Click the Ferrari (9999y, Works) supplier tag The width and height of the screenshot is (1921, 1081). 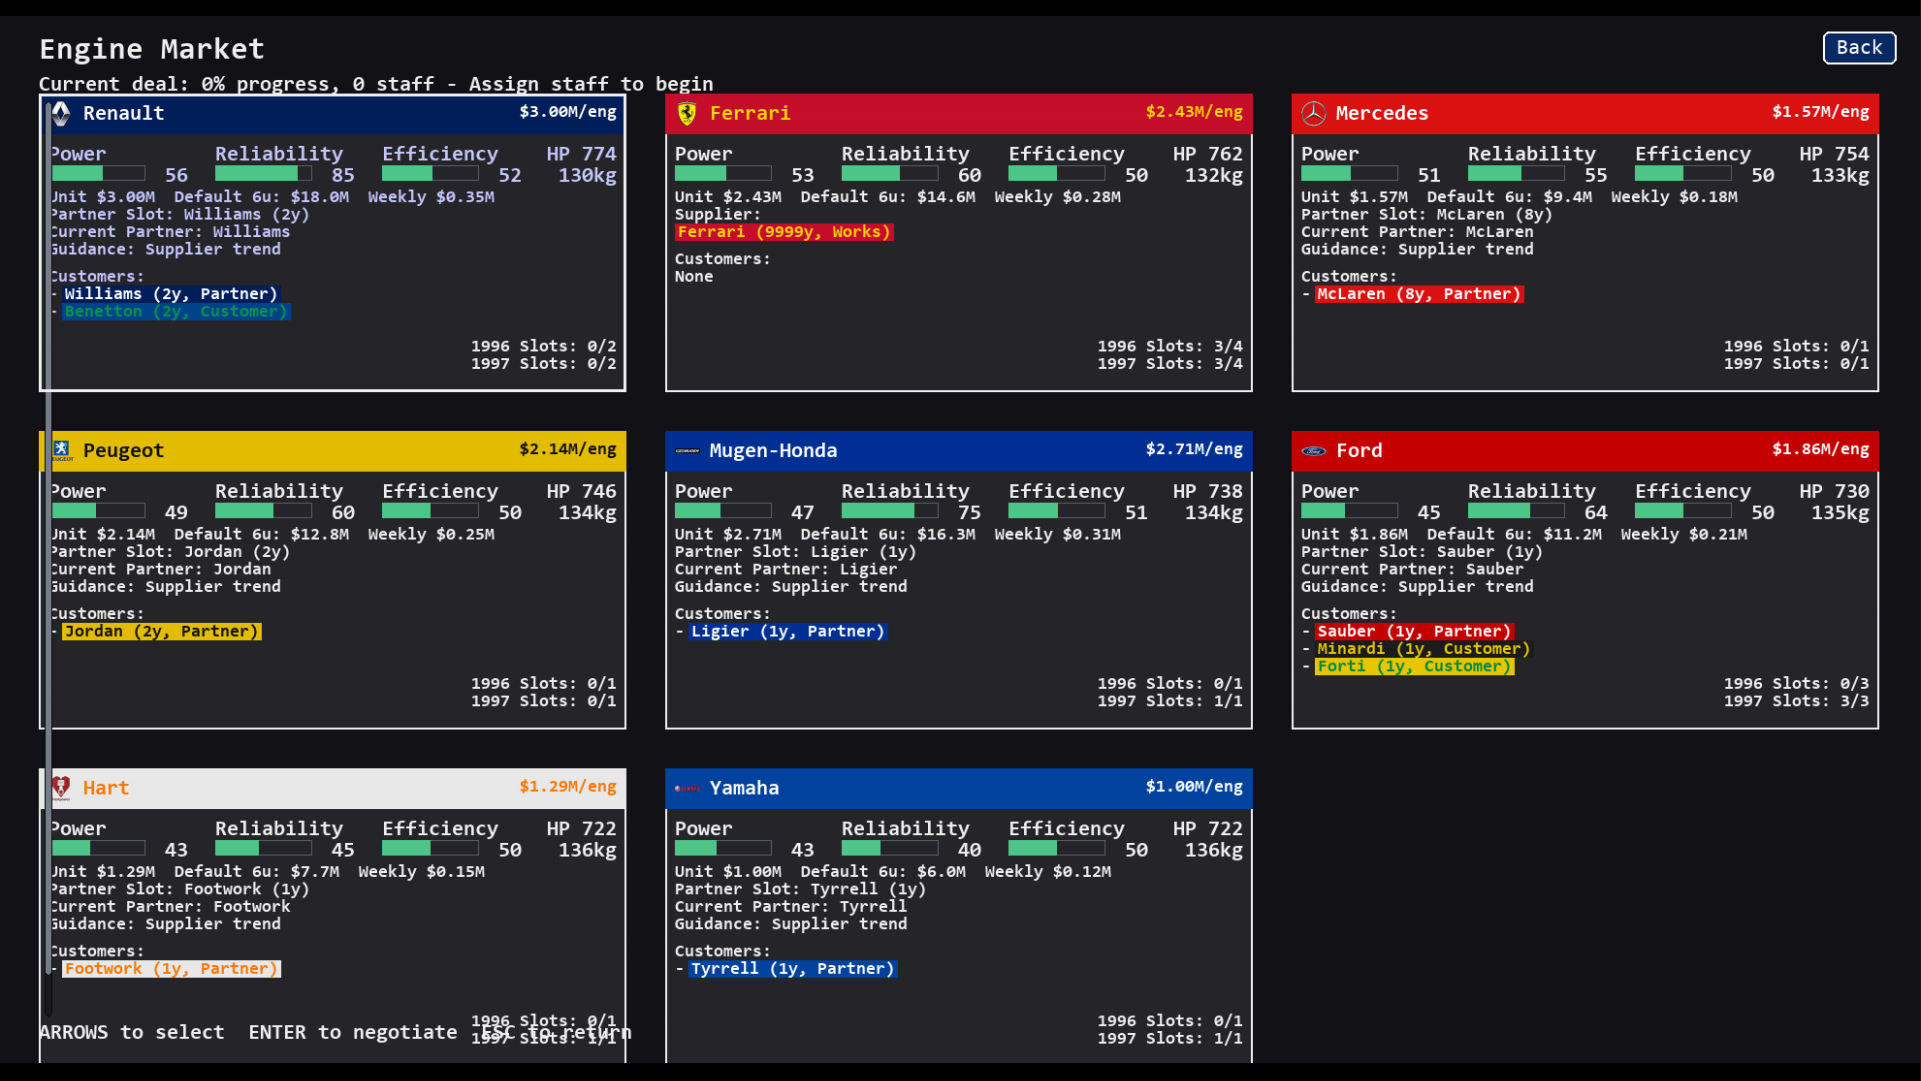(x=784, y=232)
